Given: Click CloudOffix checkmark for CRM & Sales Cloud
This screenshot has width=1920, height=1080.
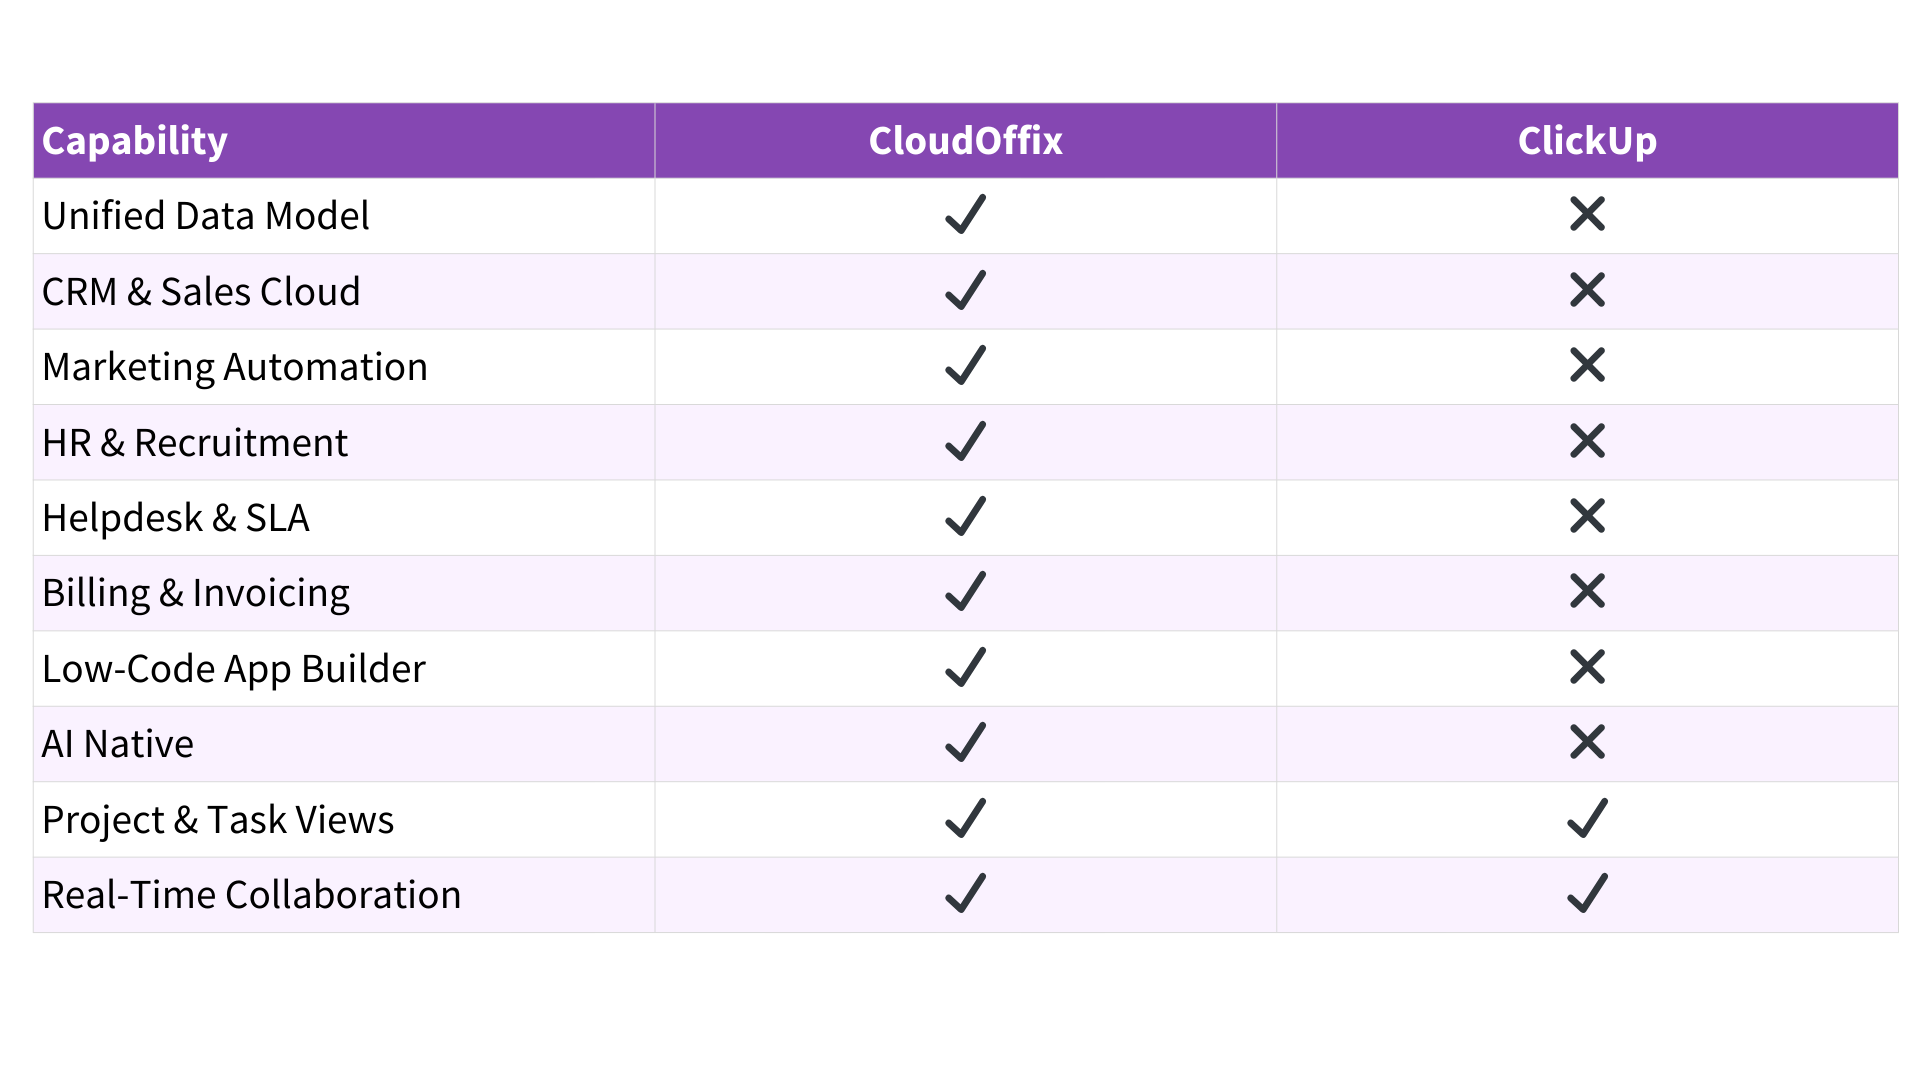Looking at the screenshot, I should pos(965,291).
